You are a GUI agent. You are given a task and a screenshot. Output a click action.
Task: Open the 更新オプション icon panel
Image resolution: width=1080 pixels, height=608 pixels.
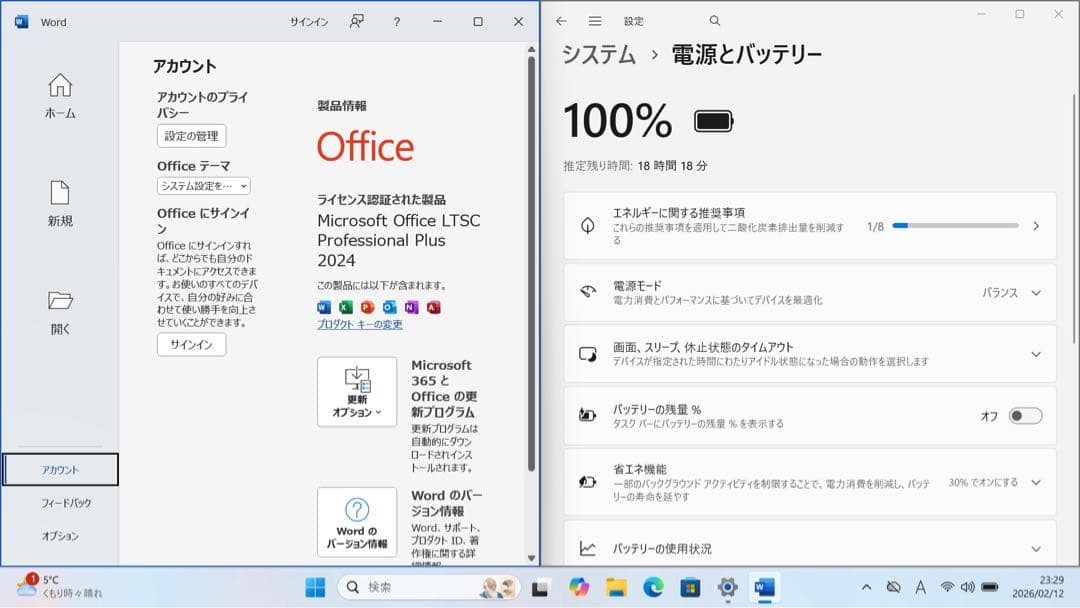pyautogui.click(x=357, y=390)
